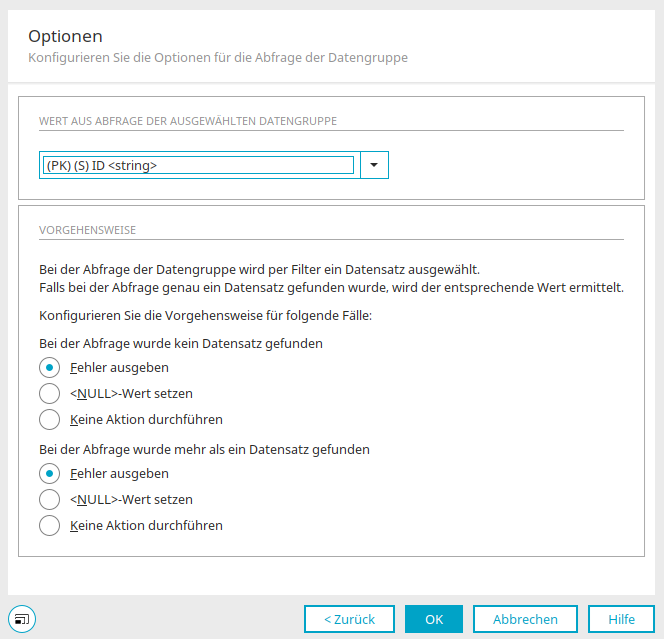The image size is (664, 639).
Task: Cancel the dialog via Abbrechen
Action: [x=525, y=619]
